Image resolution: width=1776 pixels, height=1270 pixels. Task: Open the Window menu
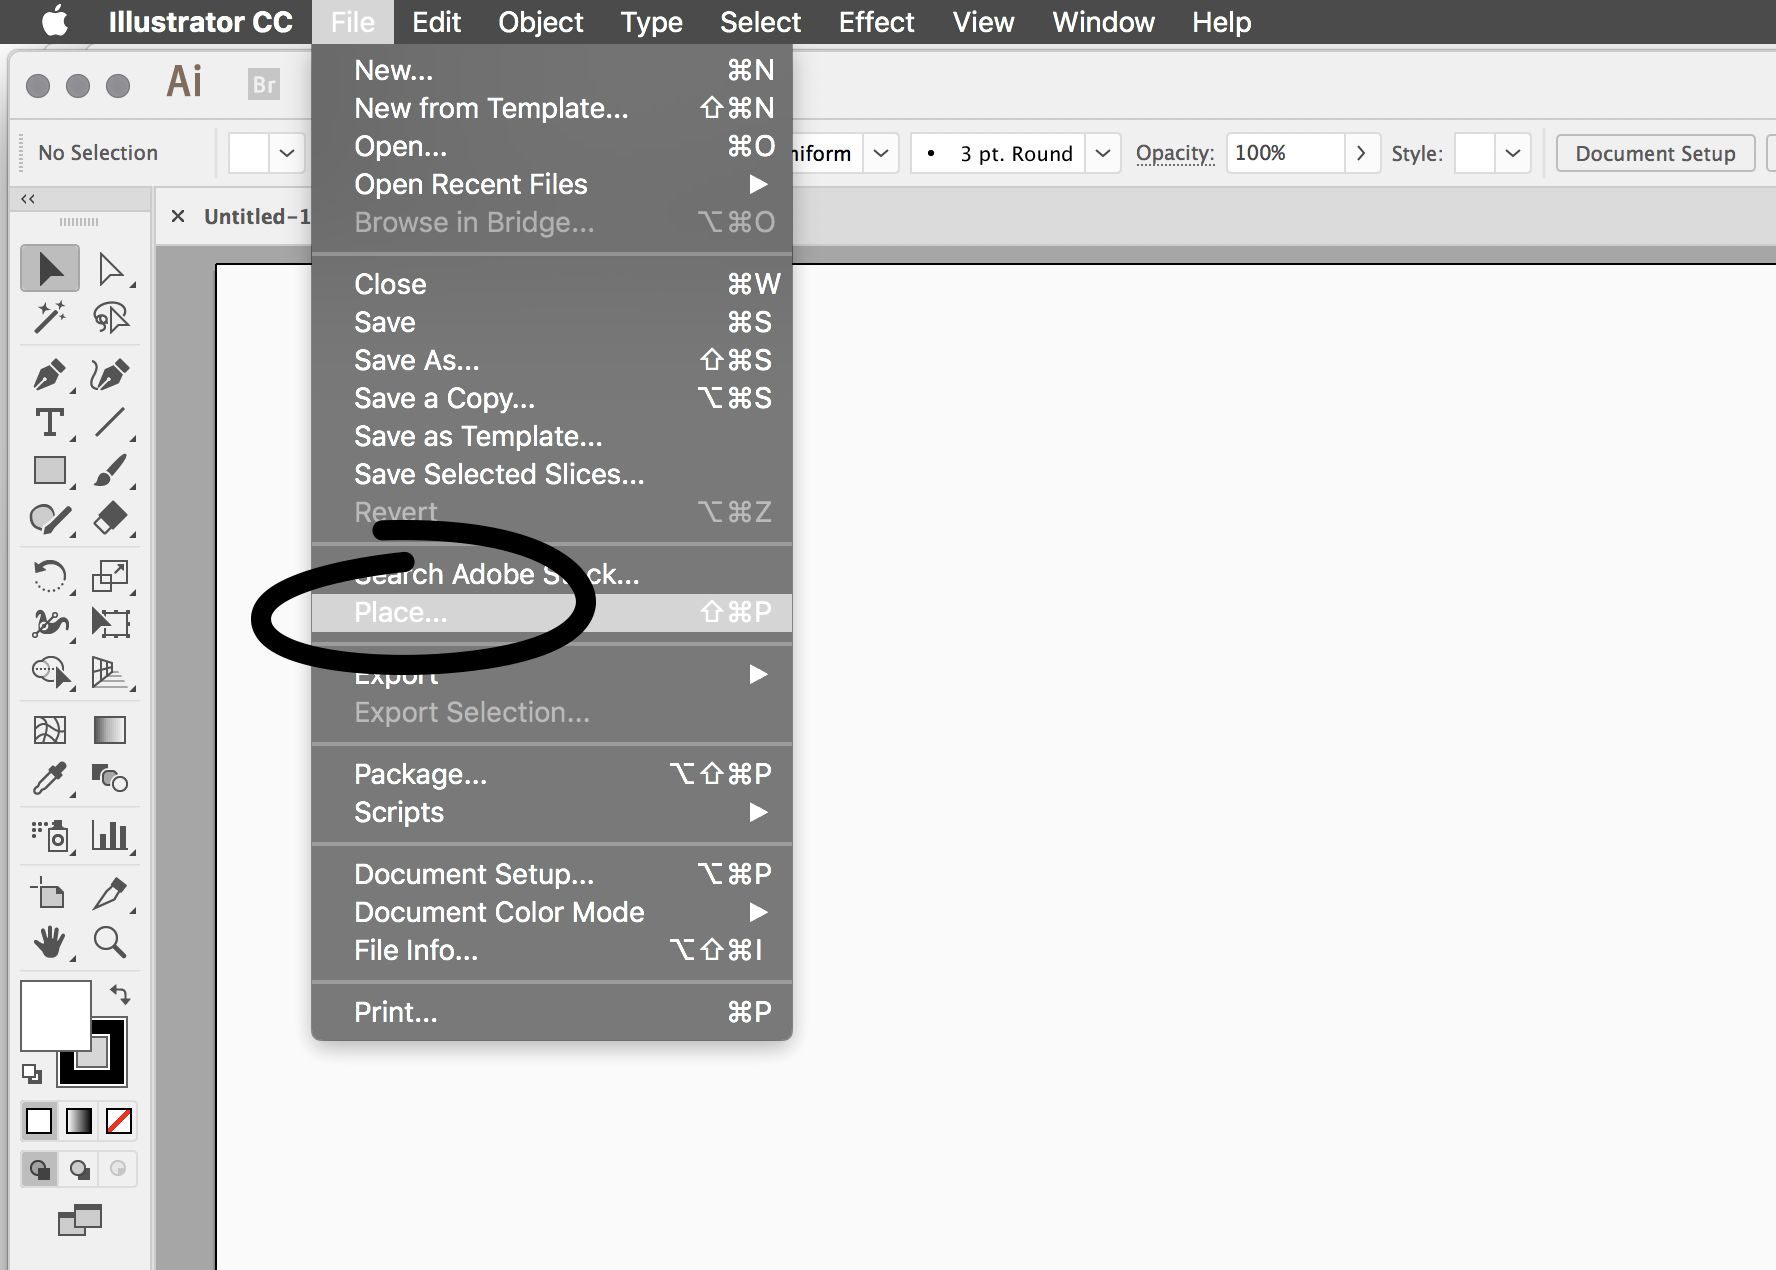(x=1102, y=22)
